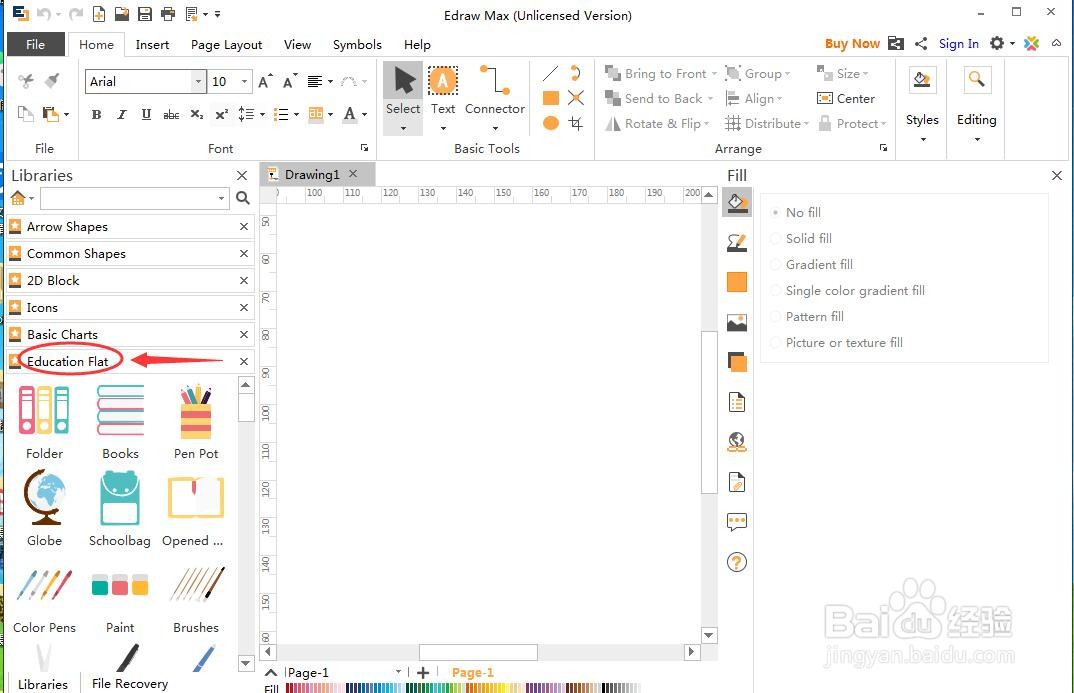Open the help question-mark sidebar panel

point(736,562)
